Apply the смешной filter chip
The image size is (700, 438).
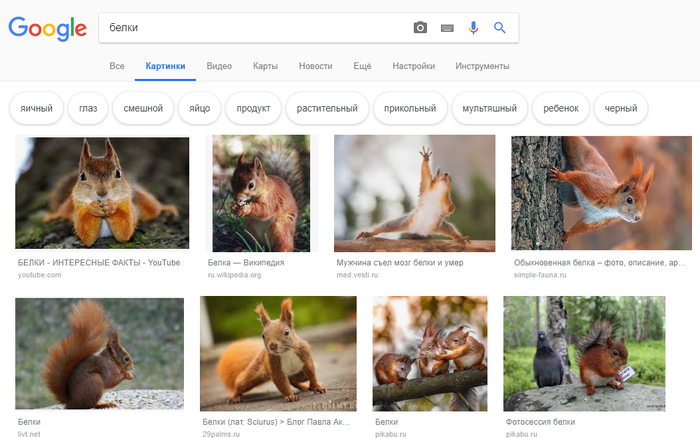(x=143, y=108)
